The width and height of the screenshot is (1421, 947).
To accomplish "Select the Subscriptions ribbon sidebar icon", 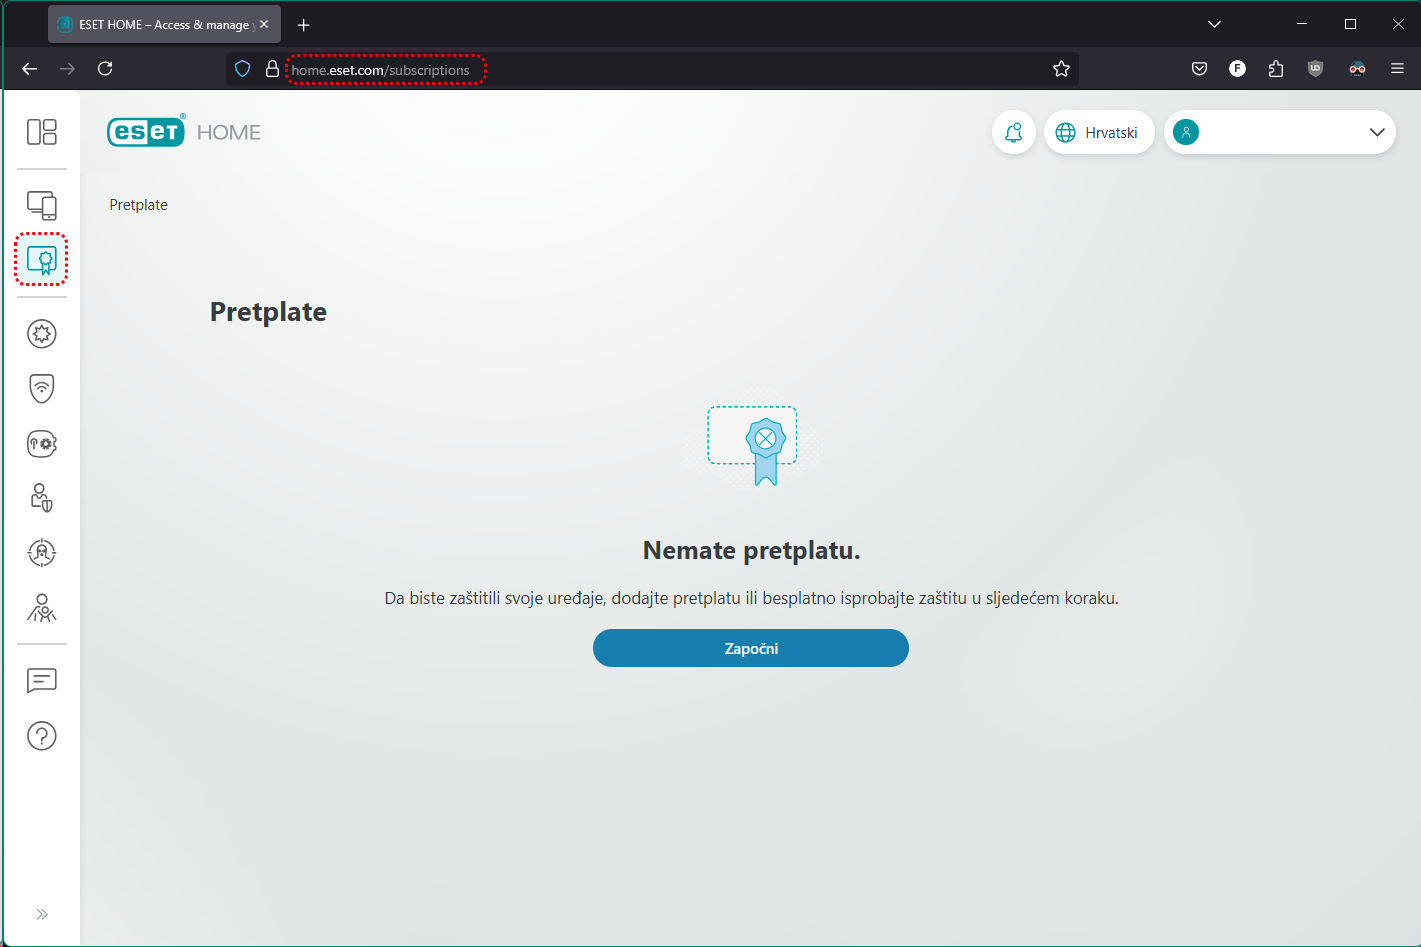I will pos(42,260).
